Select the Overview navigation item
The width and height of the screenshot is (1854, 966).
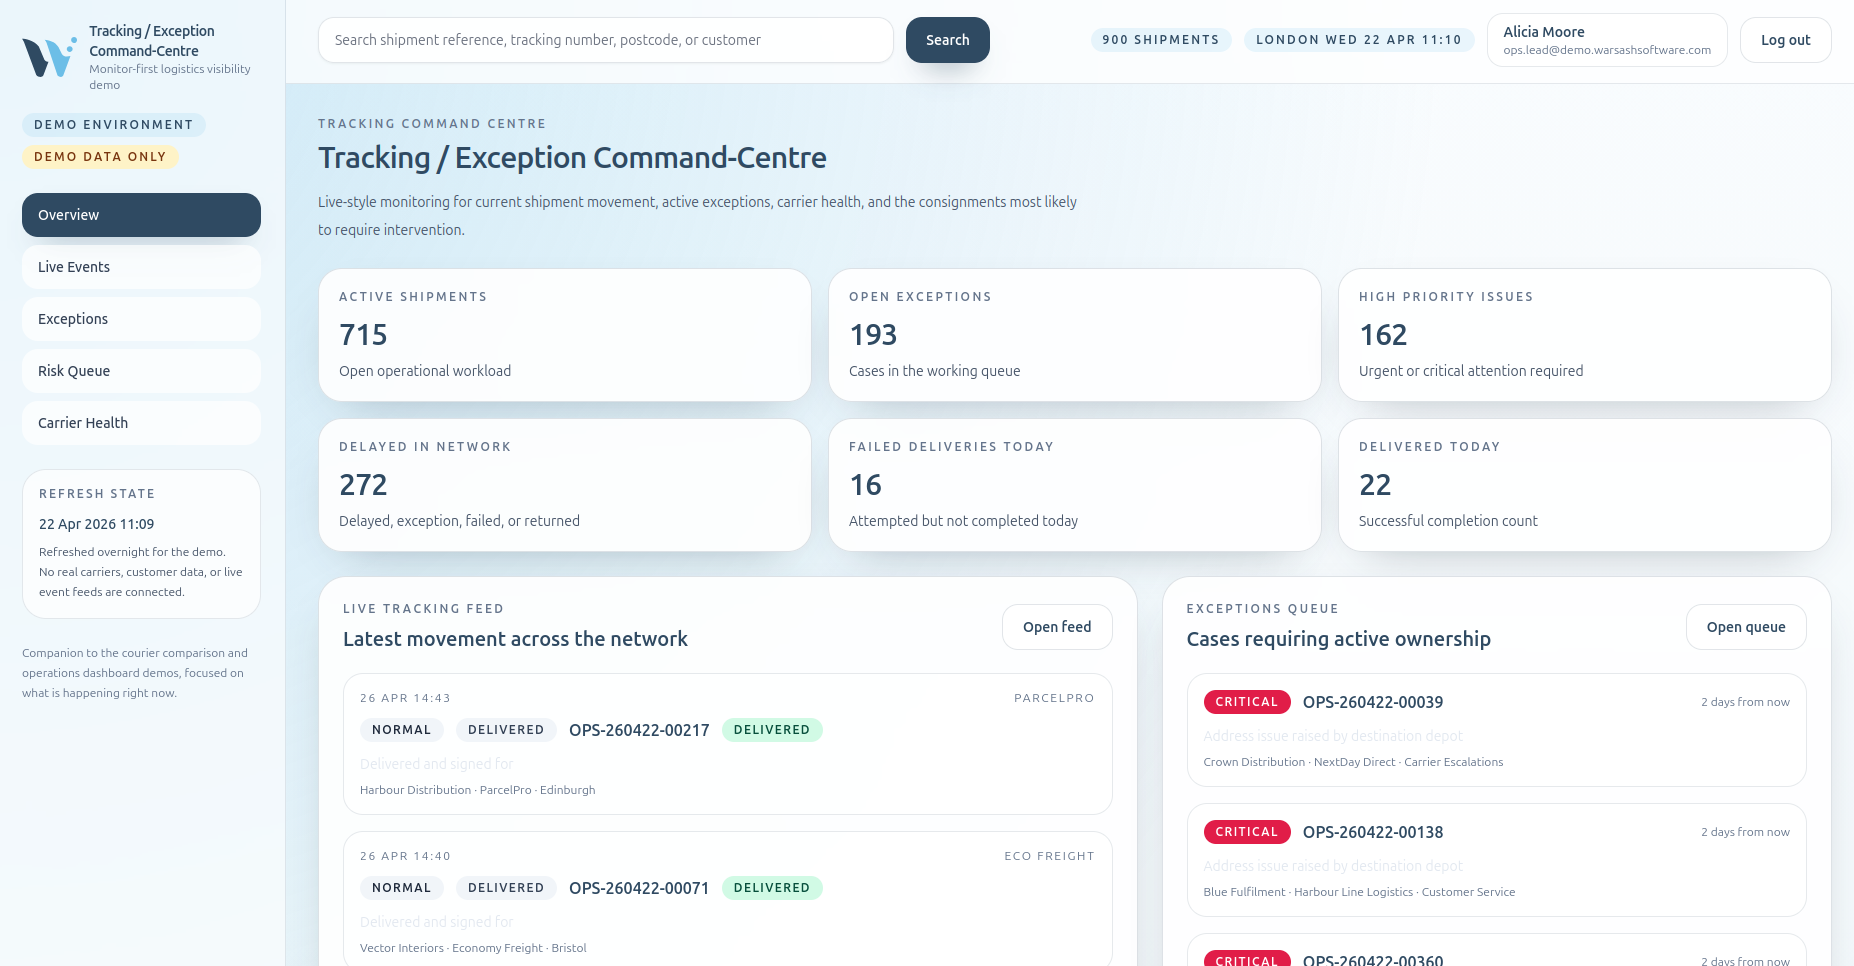(x=141, y=215)
